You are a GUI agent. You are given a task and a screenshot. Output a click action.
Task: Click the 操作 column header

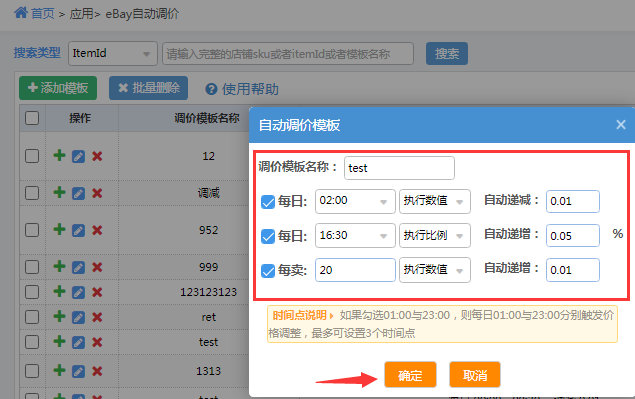pos(80,118)
